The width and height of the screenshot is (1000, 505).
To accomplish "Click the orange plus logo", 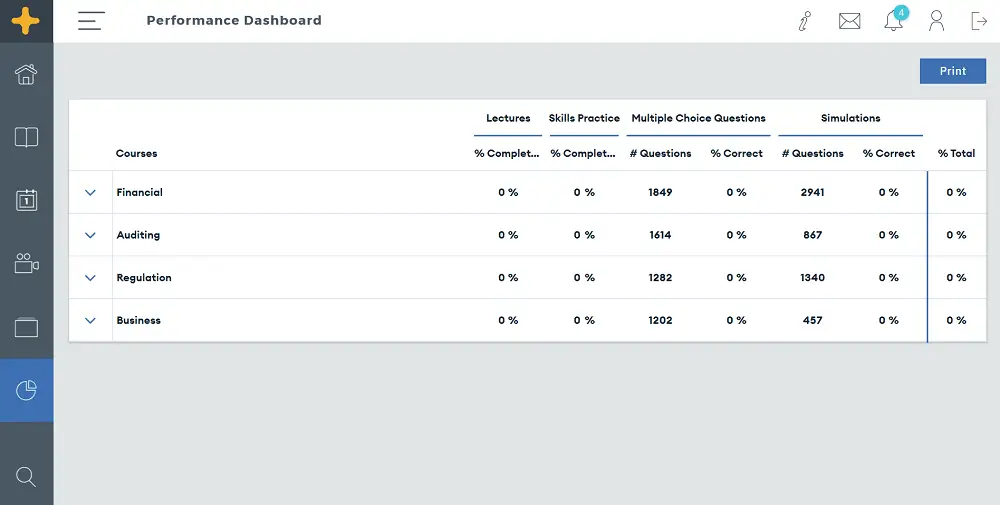I will point(26,21).
